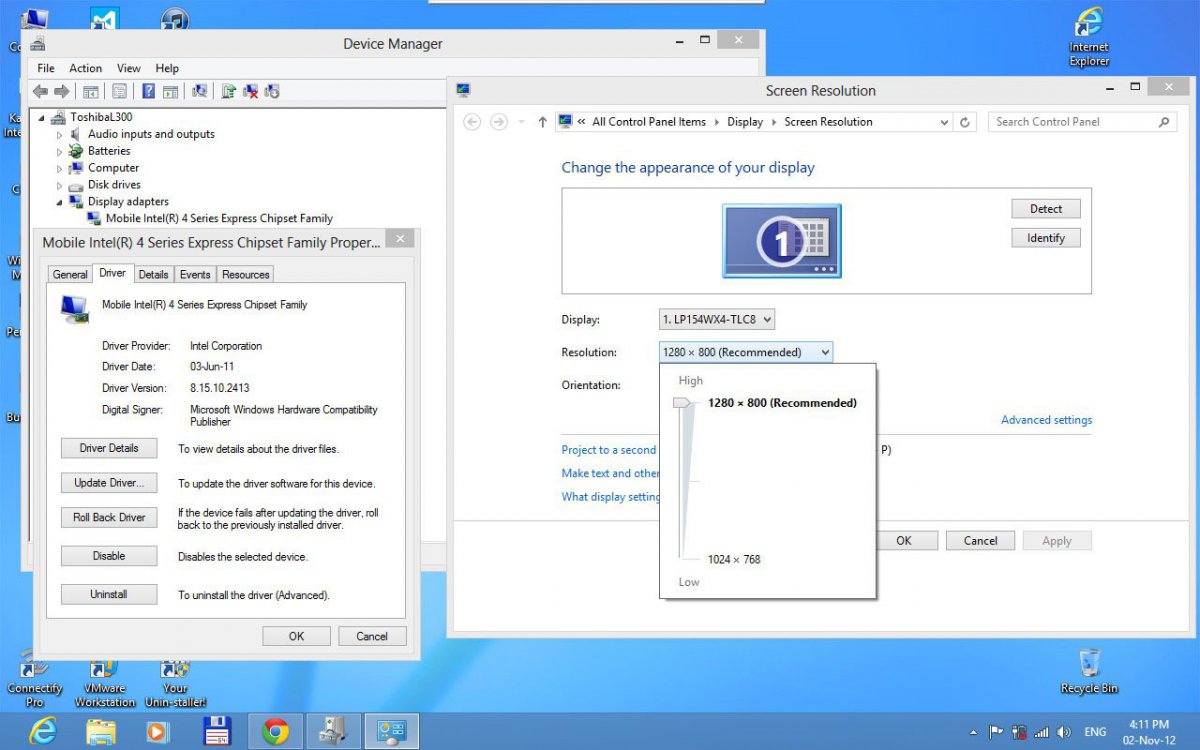Select the Your Unin-staller desktop shortcut

click(x=175, y=682)
